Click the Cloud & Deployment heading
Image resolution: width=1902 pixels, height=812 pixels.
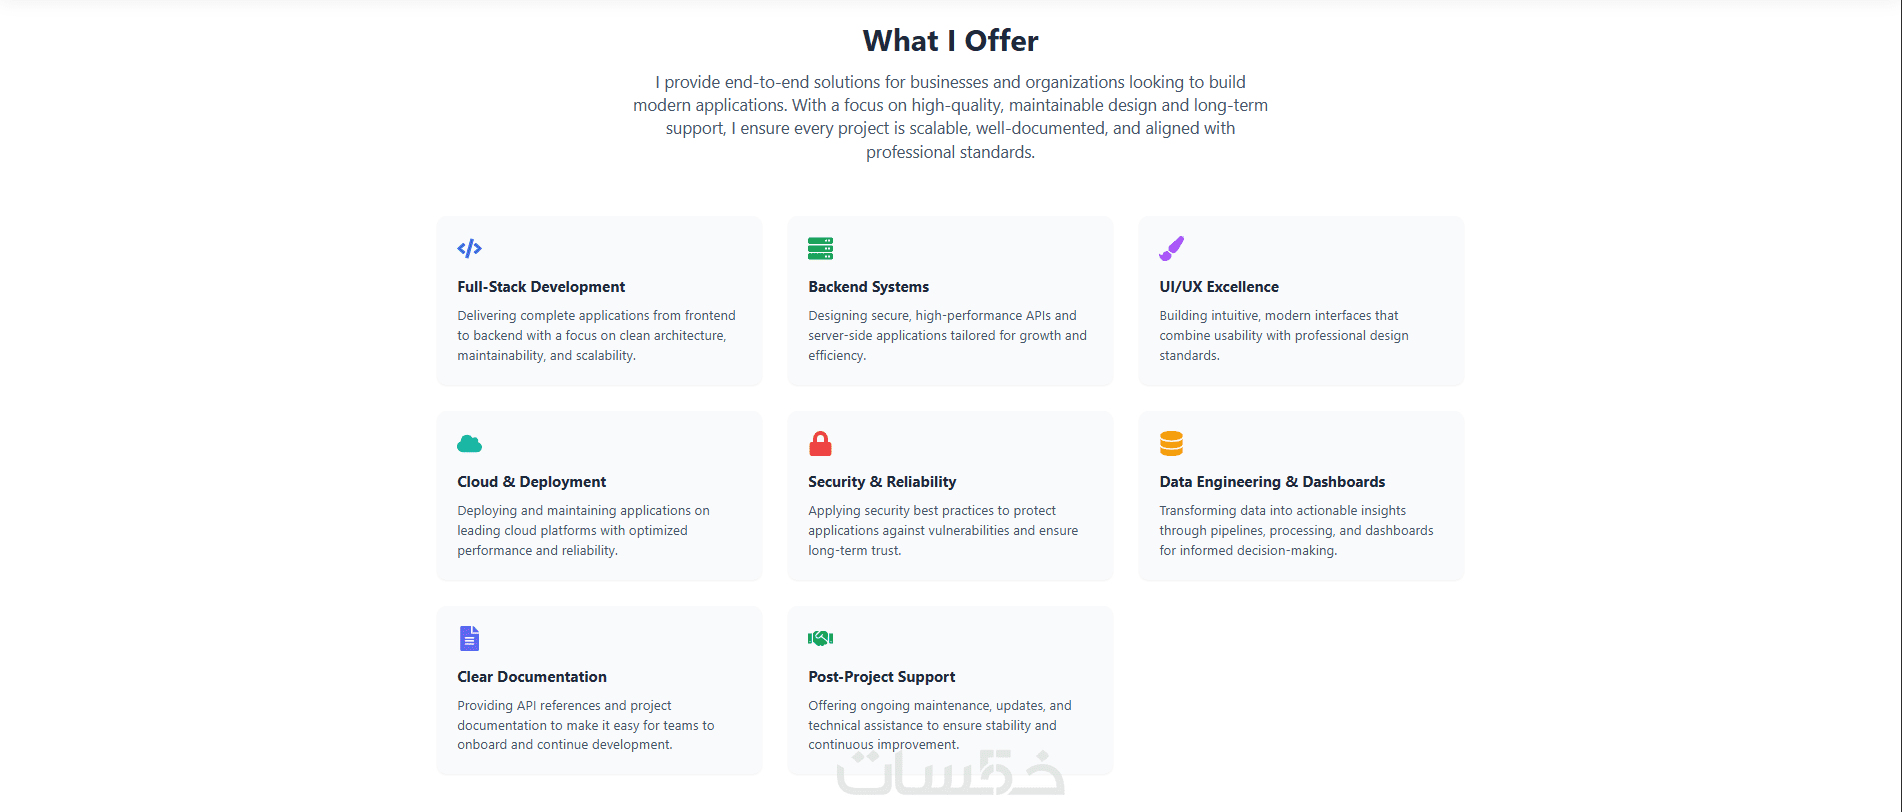click(x=531, y=482)
